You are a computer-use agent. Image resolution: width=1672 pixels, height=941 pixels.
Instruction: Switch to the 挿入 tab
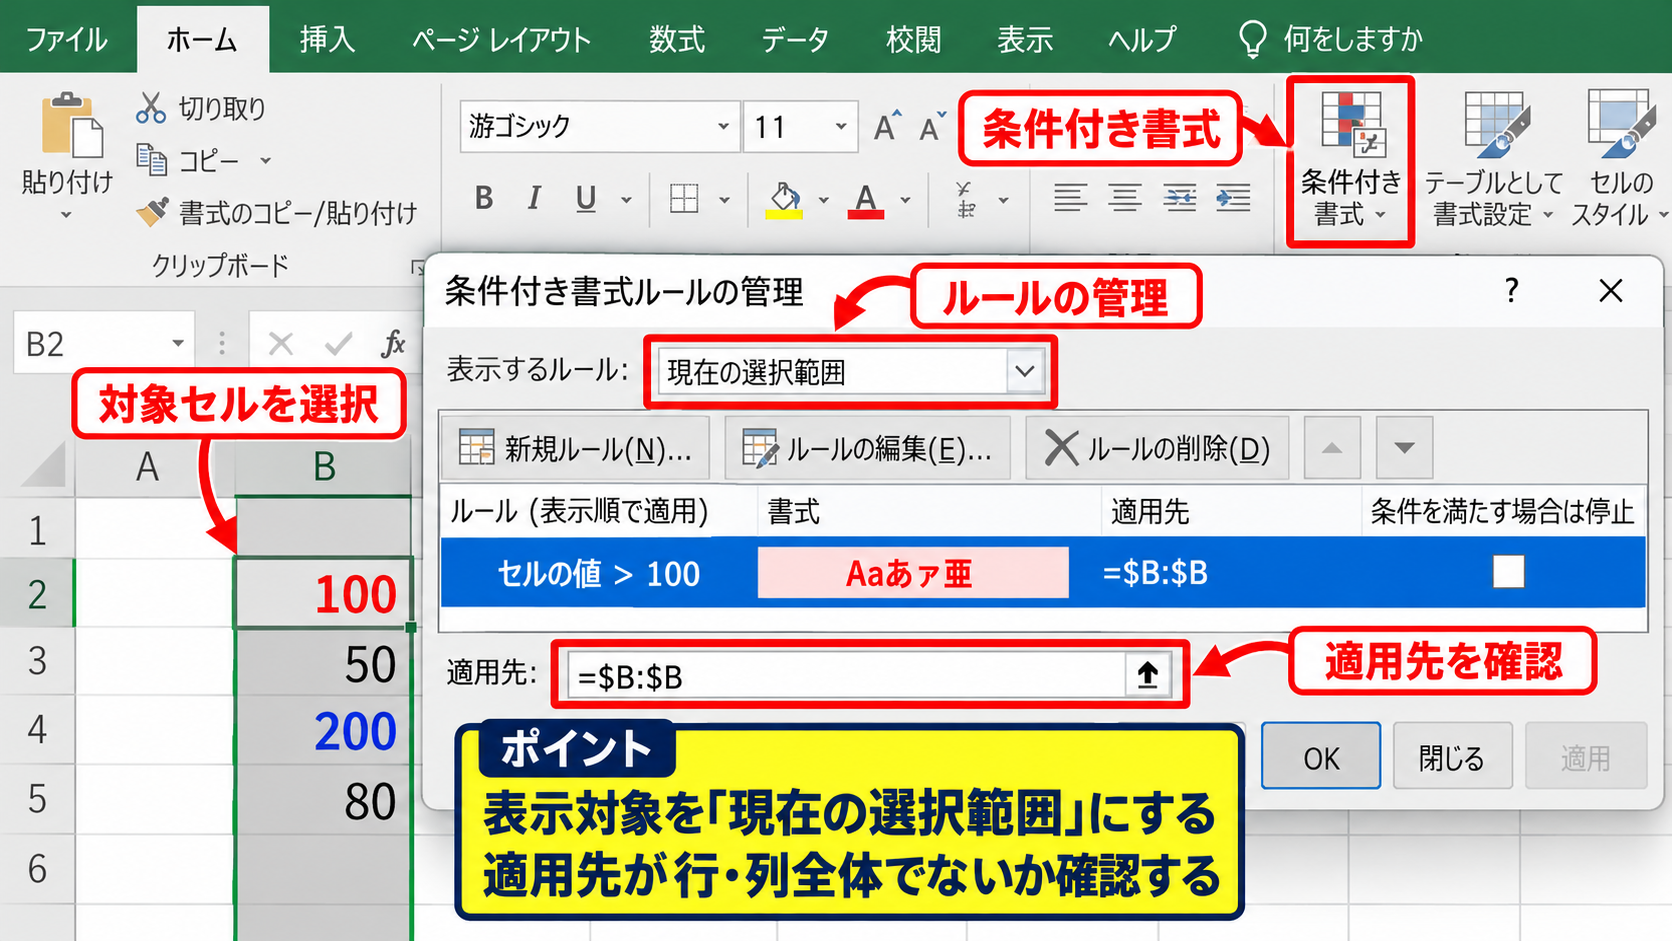[327, 39]
